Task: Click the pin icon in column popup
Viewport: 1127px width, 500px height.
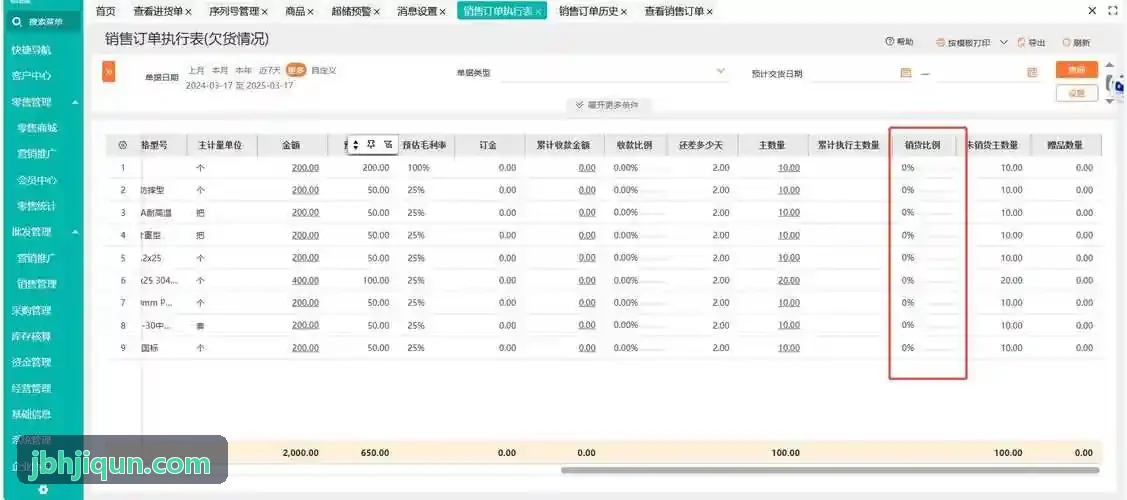Action: tap(372, 144)
